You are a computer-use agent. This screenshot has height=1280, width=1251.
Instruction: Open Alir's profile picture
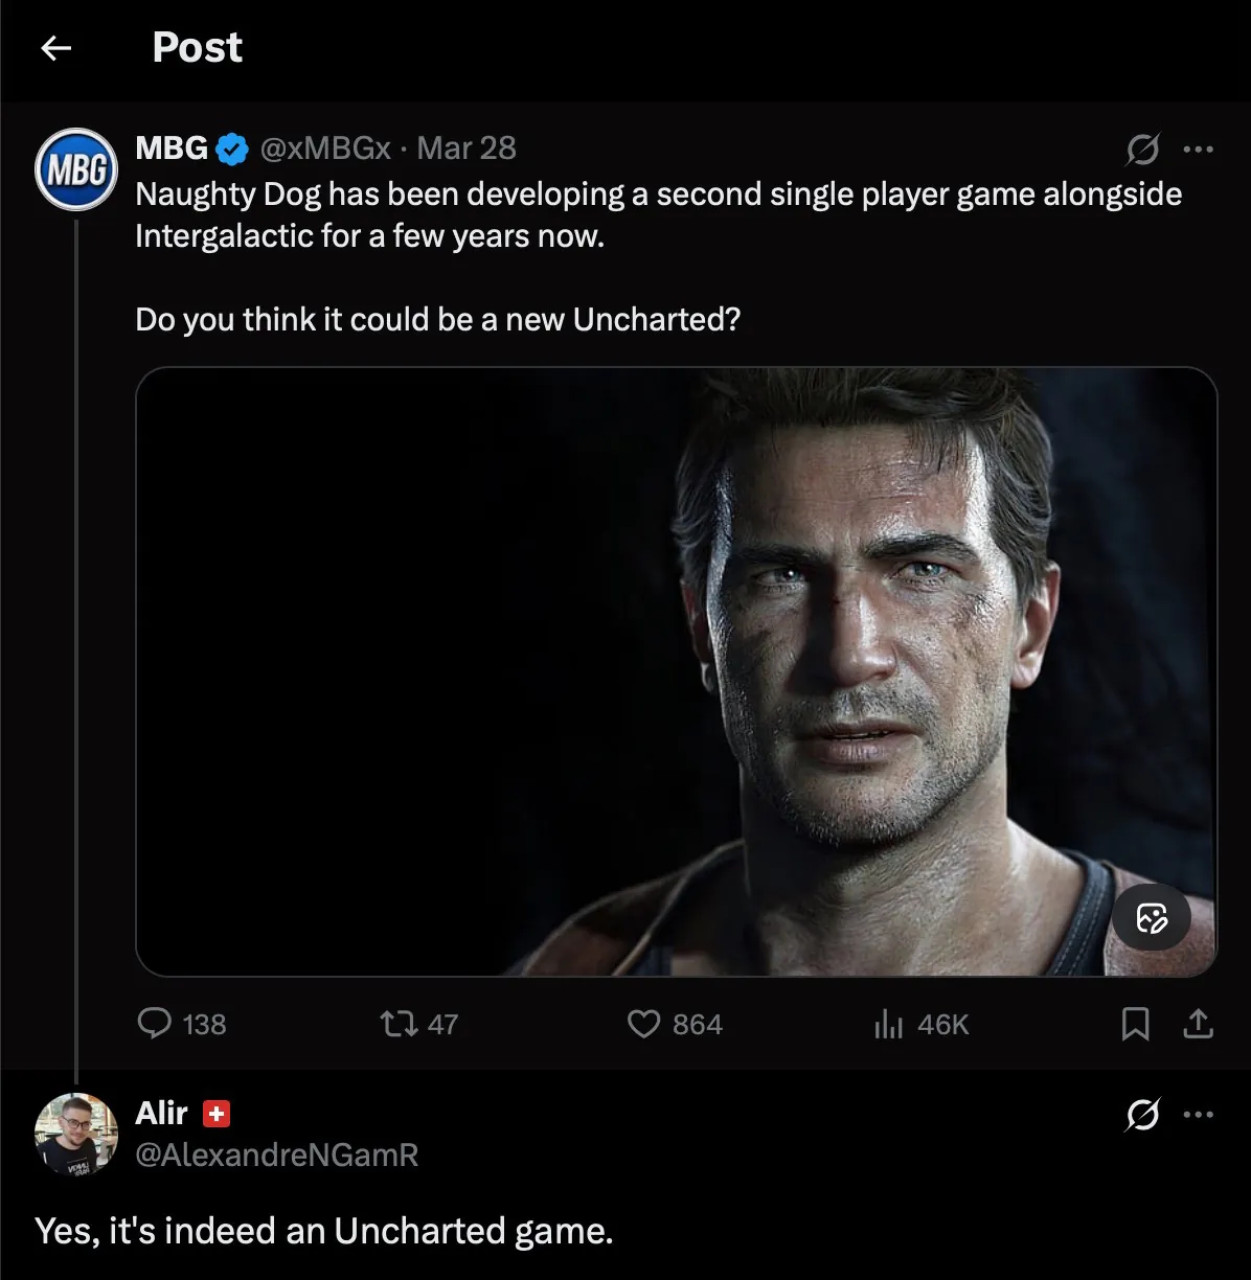pyautogui.click(x=76, y=1134)
